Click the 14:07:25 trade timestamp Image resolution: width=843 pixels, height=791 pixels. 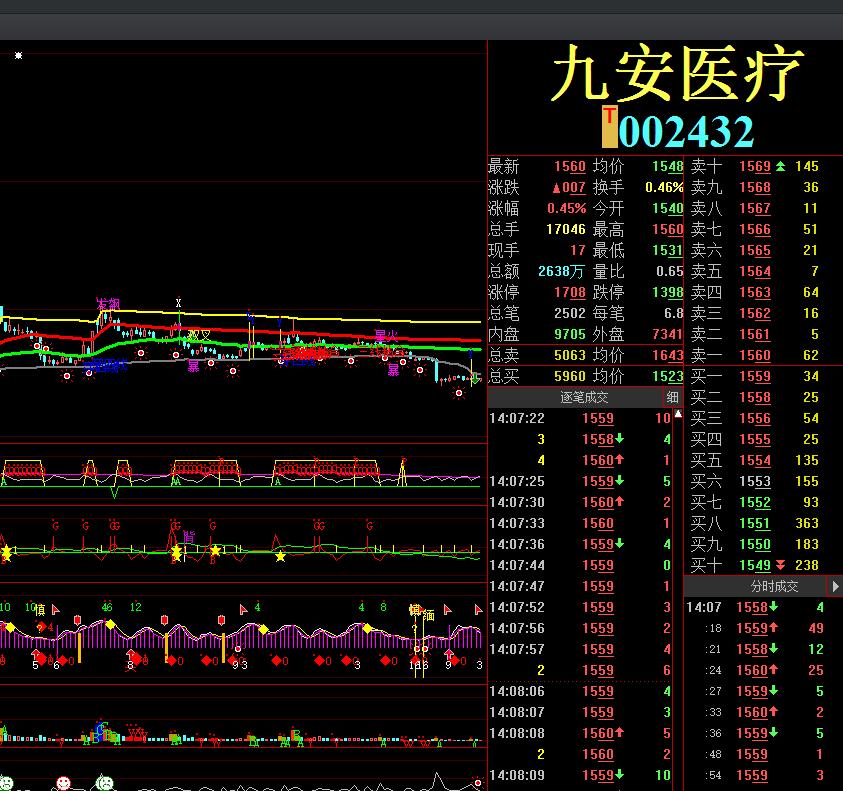click(517, 481)
